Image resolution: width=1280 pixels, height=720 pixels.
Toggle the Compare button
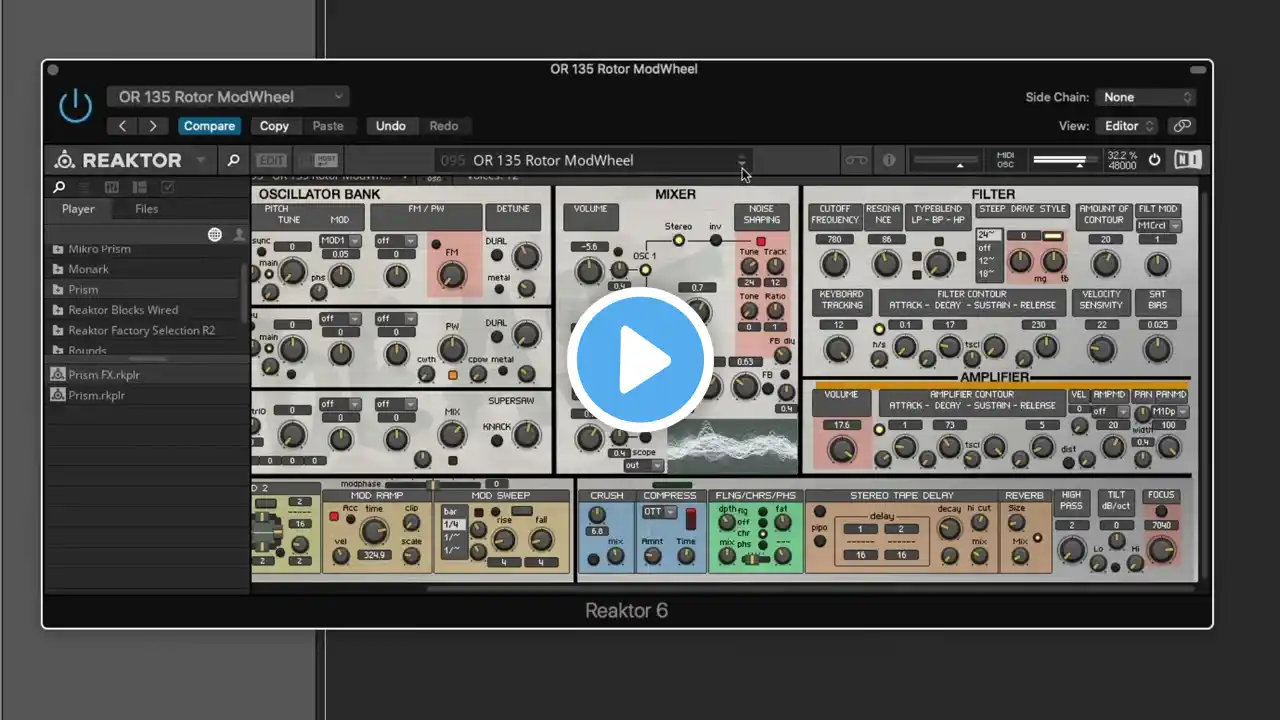(x=209, y=126)
